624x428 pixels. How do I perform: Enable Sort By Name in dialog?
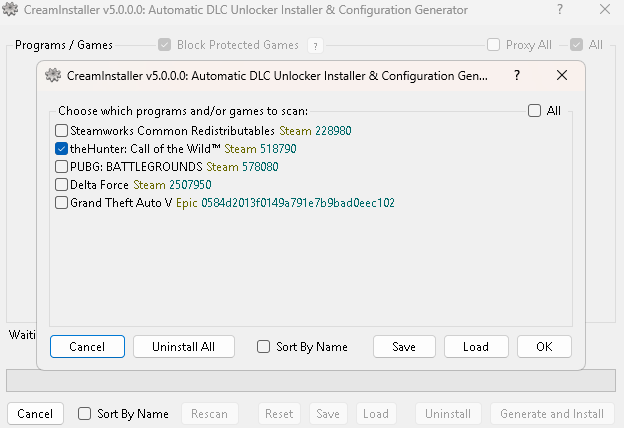pos(263,347)
